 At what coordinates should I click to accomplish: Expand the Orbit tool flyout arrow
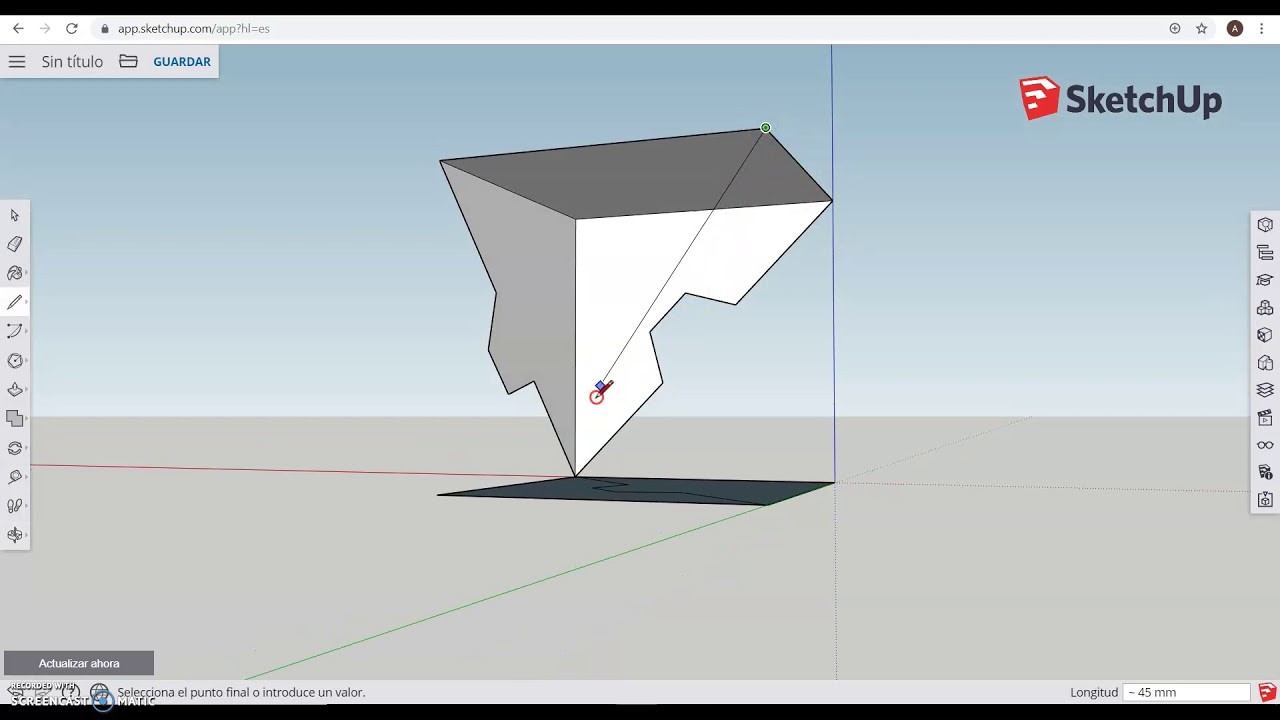26,535
